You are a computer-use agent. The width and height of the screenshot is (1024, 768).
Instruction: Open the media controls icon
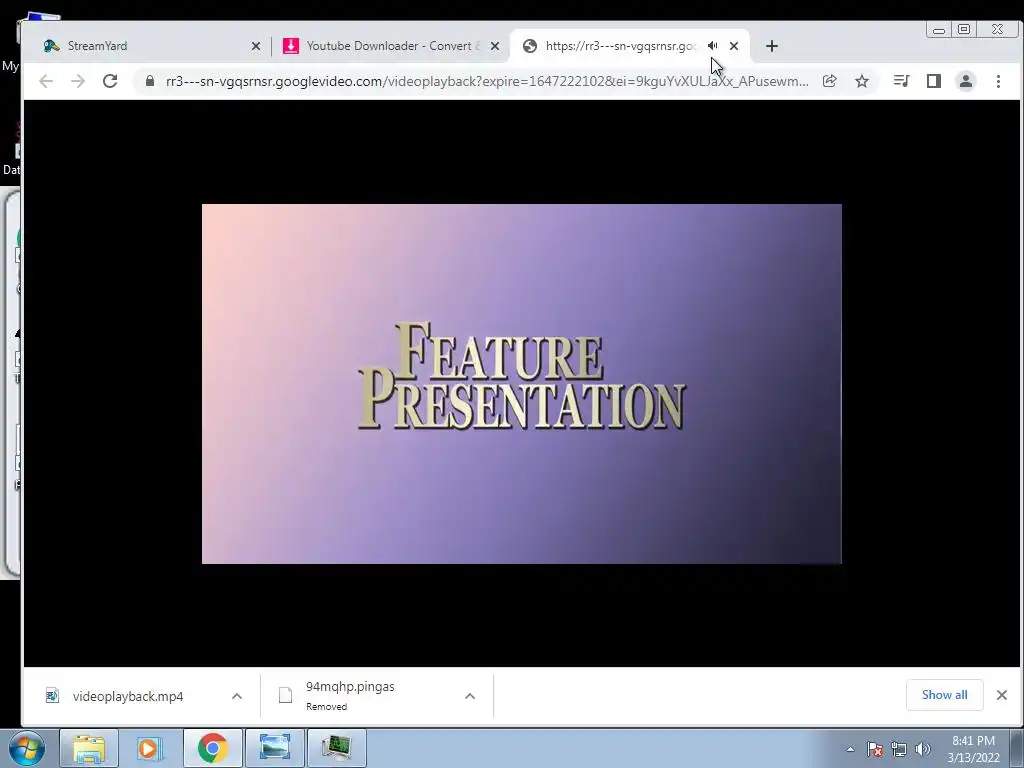901,81
